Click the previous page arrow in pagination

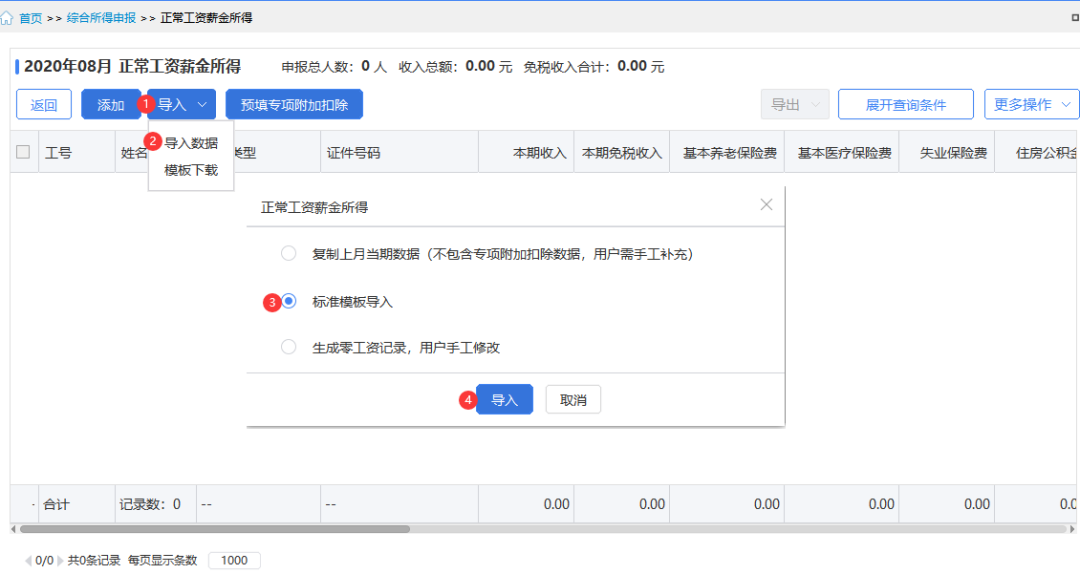pos(28,561)
